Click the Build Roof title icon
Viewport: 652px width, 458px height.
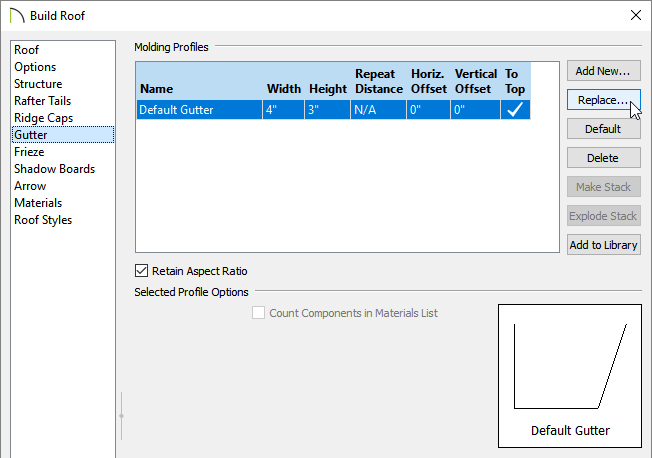[x=17, y=16]
